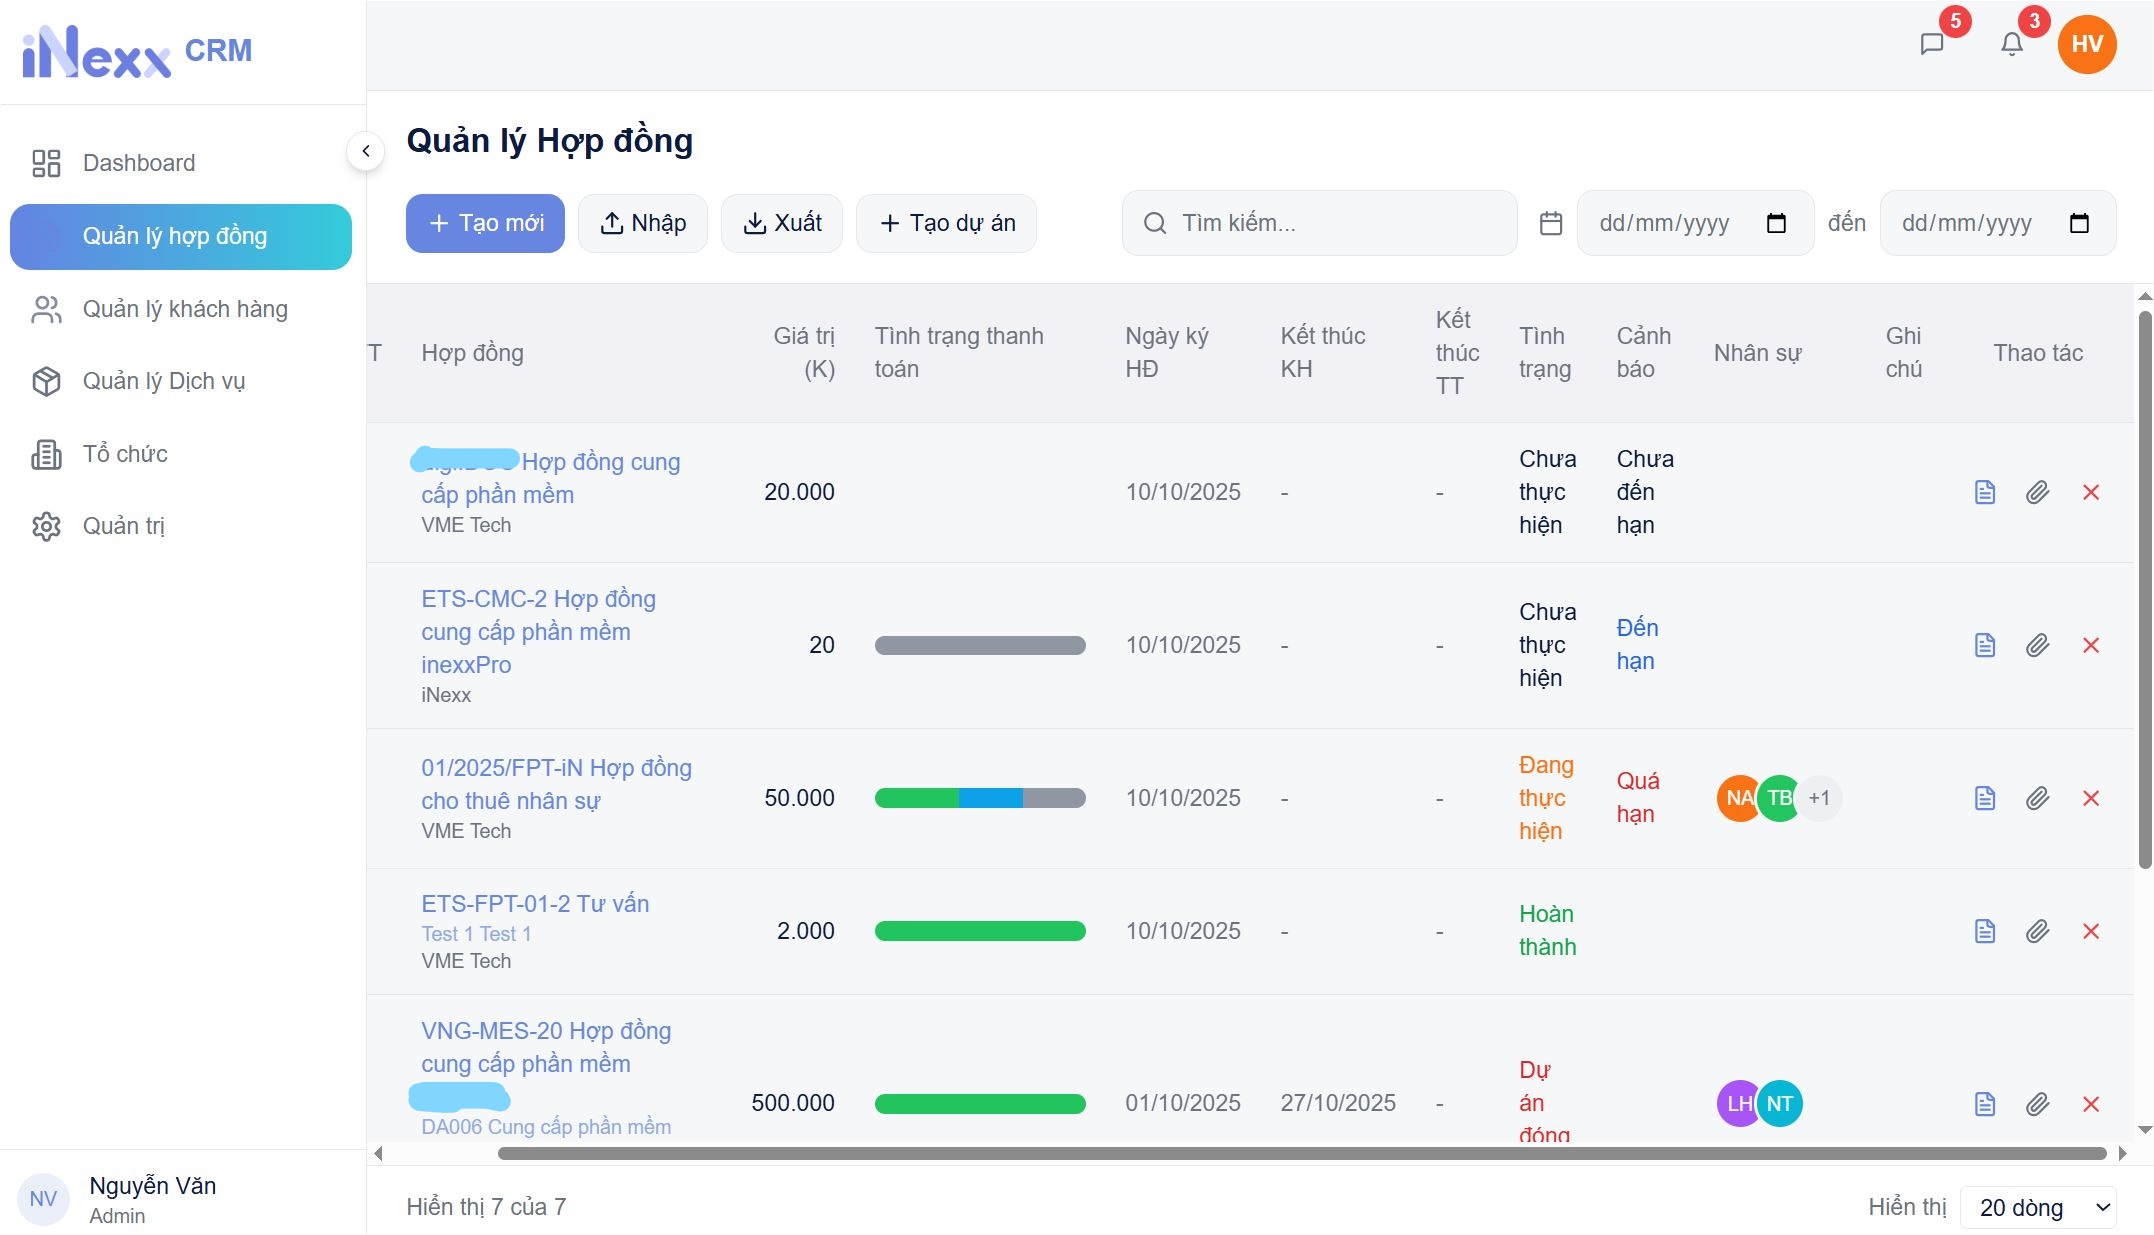Open the end date picker

pos(2079,223)
